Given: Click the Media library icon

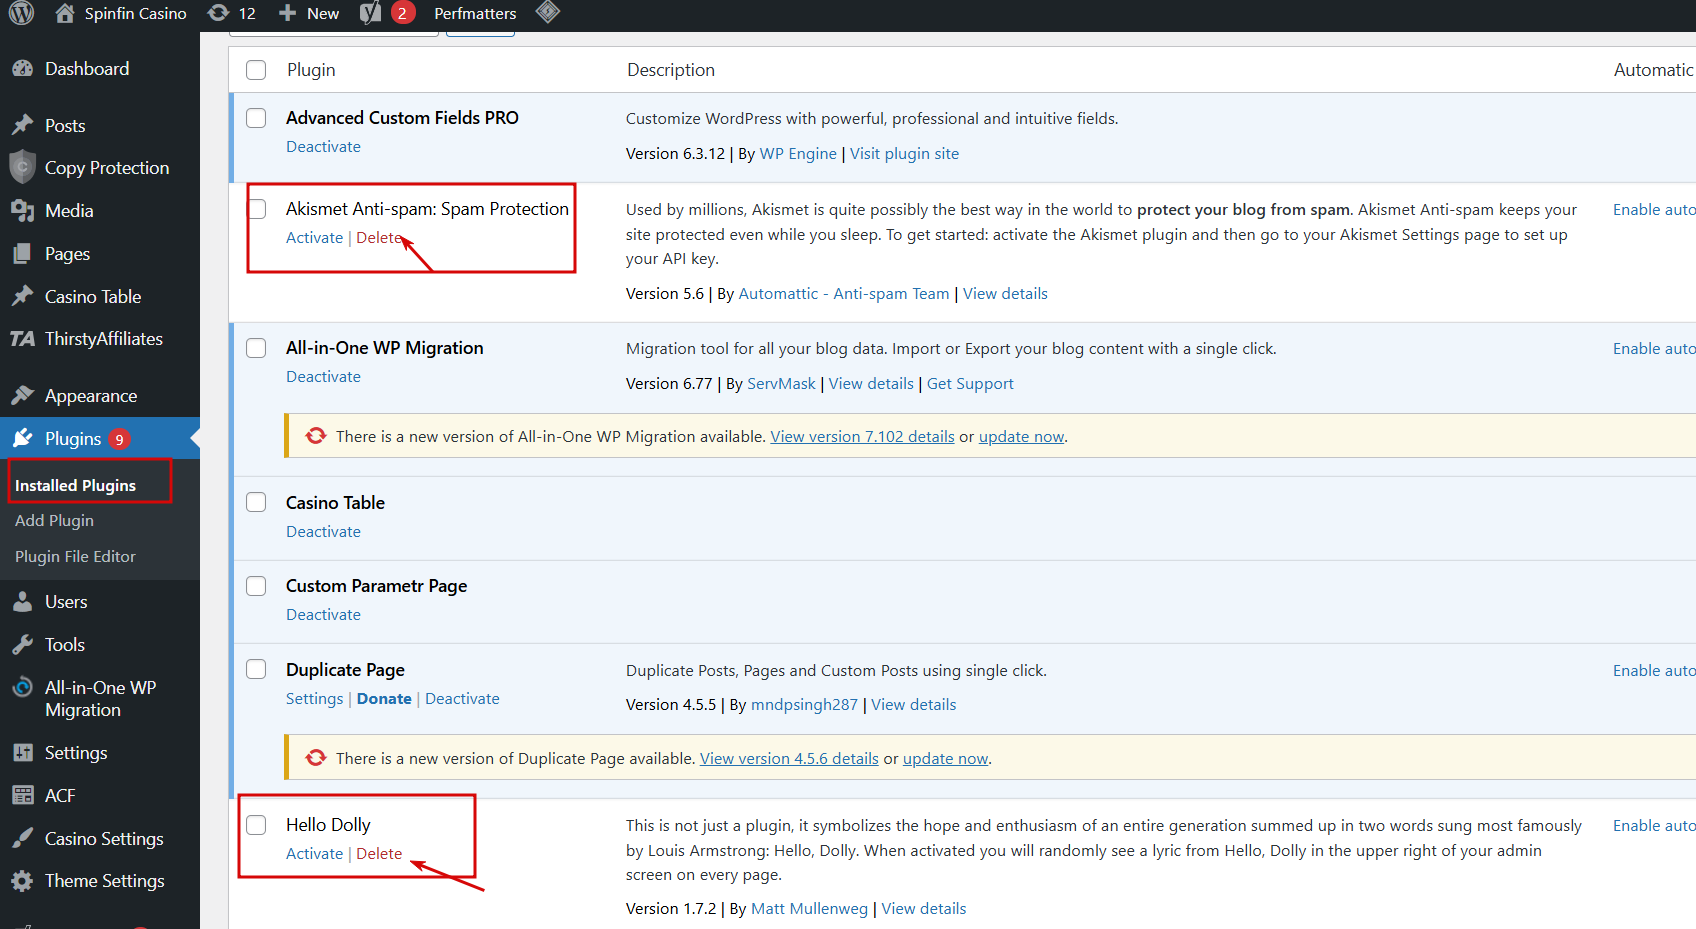Looking at the screenshot, I should pos(22,210).
